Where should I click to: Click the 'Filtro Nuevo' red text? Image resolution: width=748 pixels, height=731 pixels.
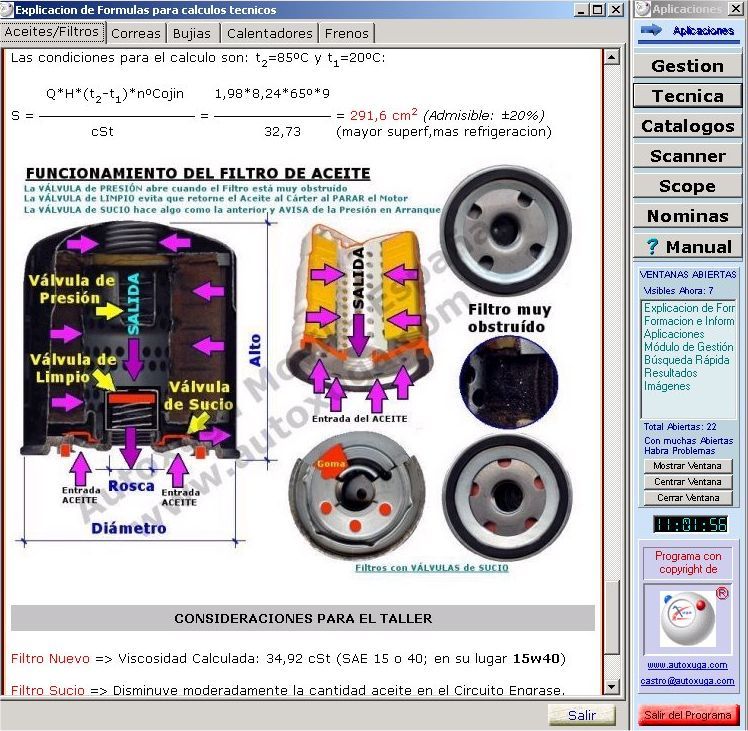tap(50, 658)
